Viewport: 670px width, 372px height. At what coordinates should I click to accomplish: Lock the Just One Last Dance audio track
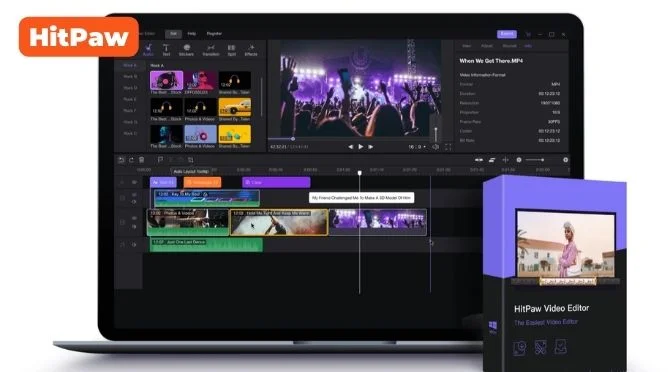(123, 245)
